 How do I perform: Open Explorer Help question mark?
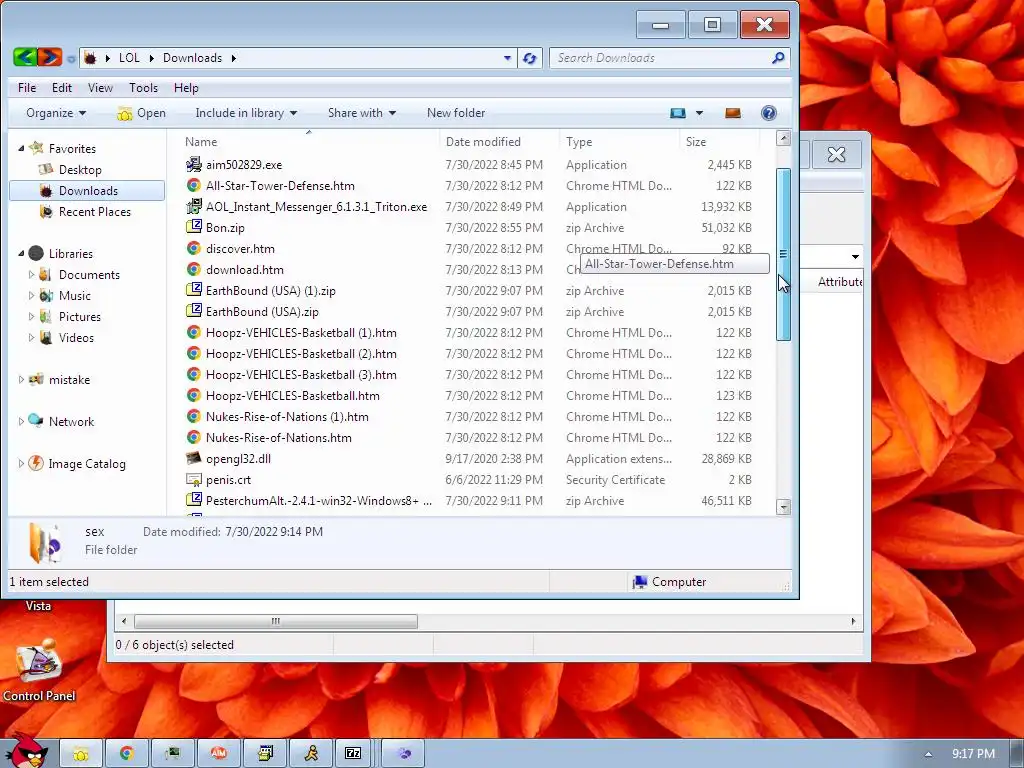tap(769, 113)
